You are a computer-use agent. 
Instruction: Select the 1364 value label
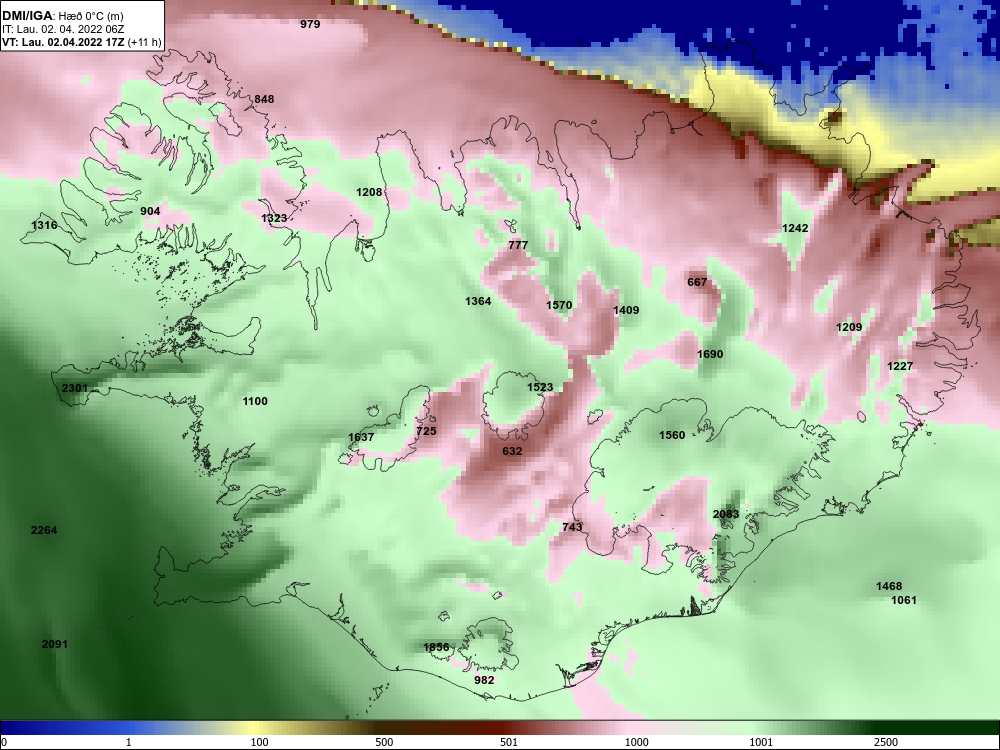coord(478,301)
